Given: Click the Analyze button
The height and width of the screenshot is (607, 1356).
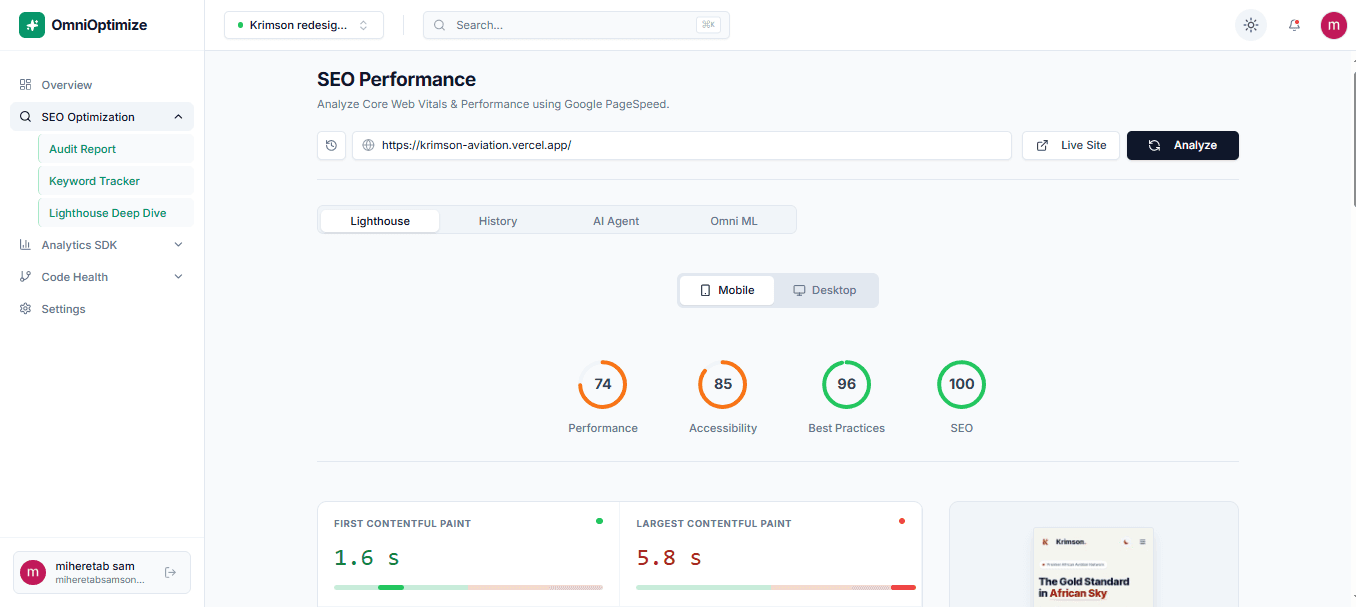Looking at the screenshot, I should click(x=1183, y=145).
